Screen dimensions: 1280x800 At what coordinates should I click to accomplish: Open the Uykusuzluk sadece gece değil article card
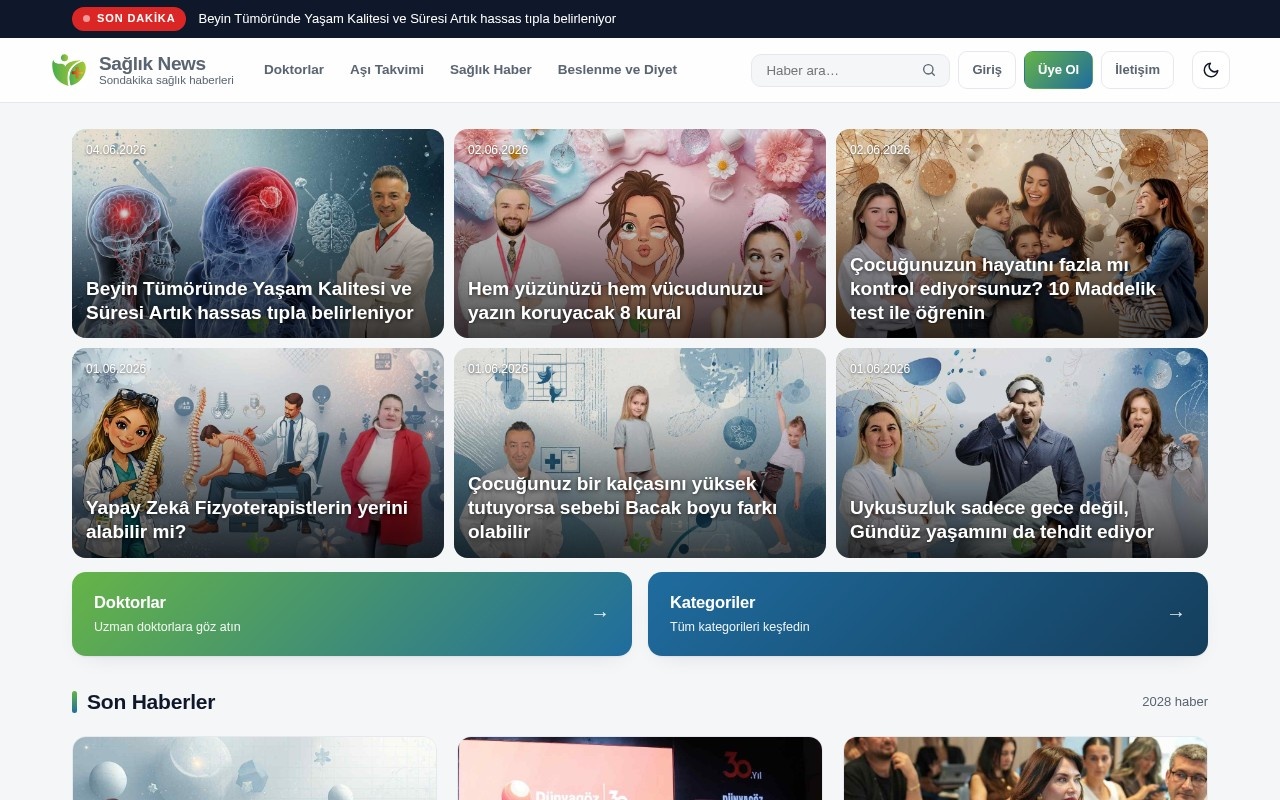point(1022,453)
